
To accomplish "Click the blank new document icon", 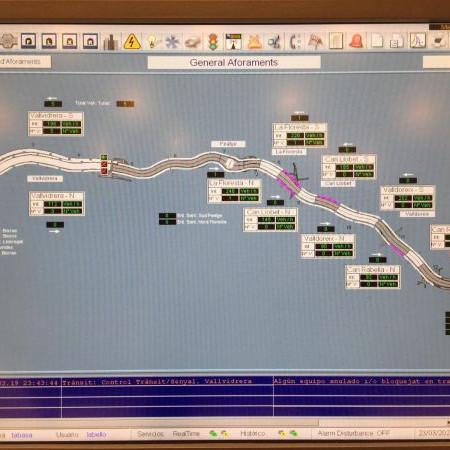I will 377,41.
